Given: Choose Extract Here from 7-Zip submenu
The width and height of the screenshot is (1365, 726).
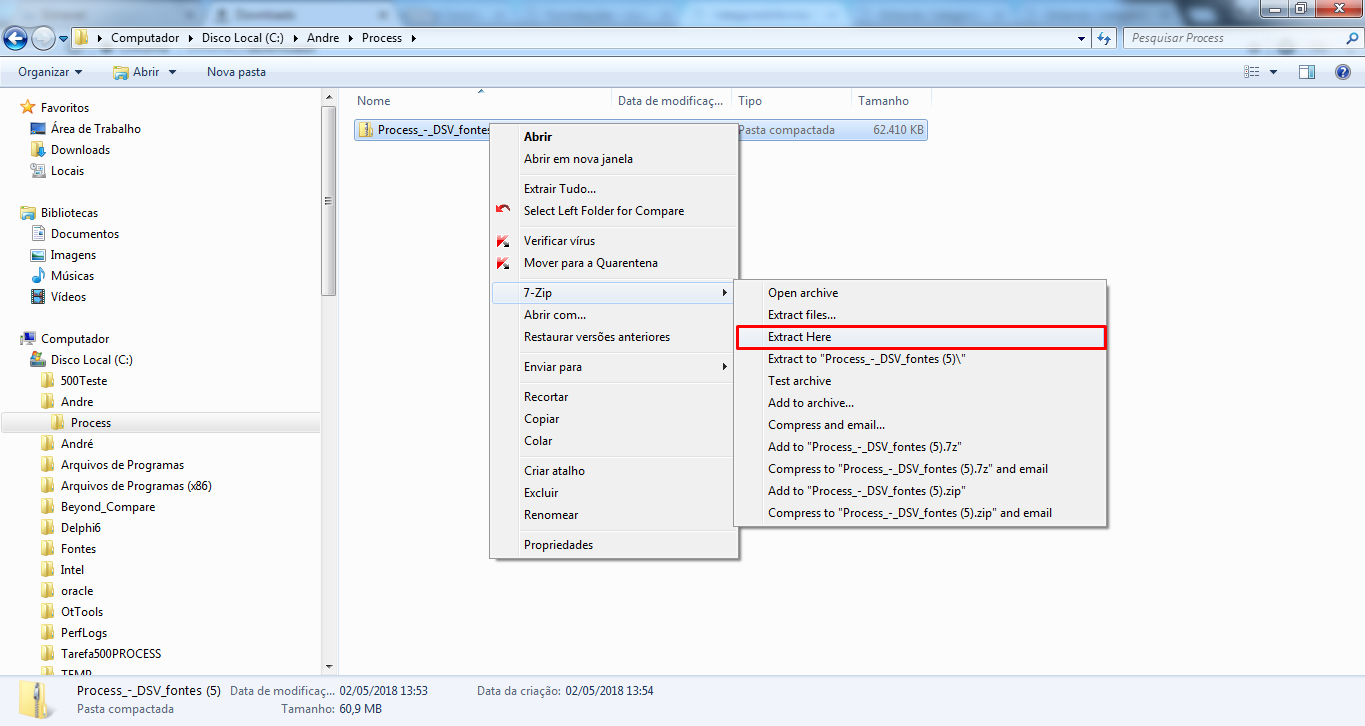Looking at the screenshot, I should [x=799, y=337].
